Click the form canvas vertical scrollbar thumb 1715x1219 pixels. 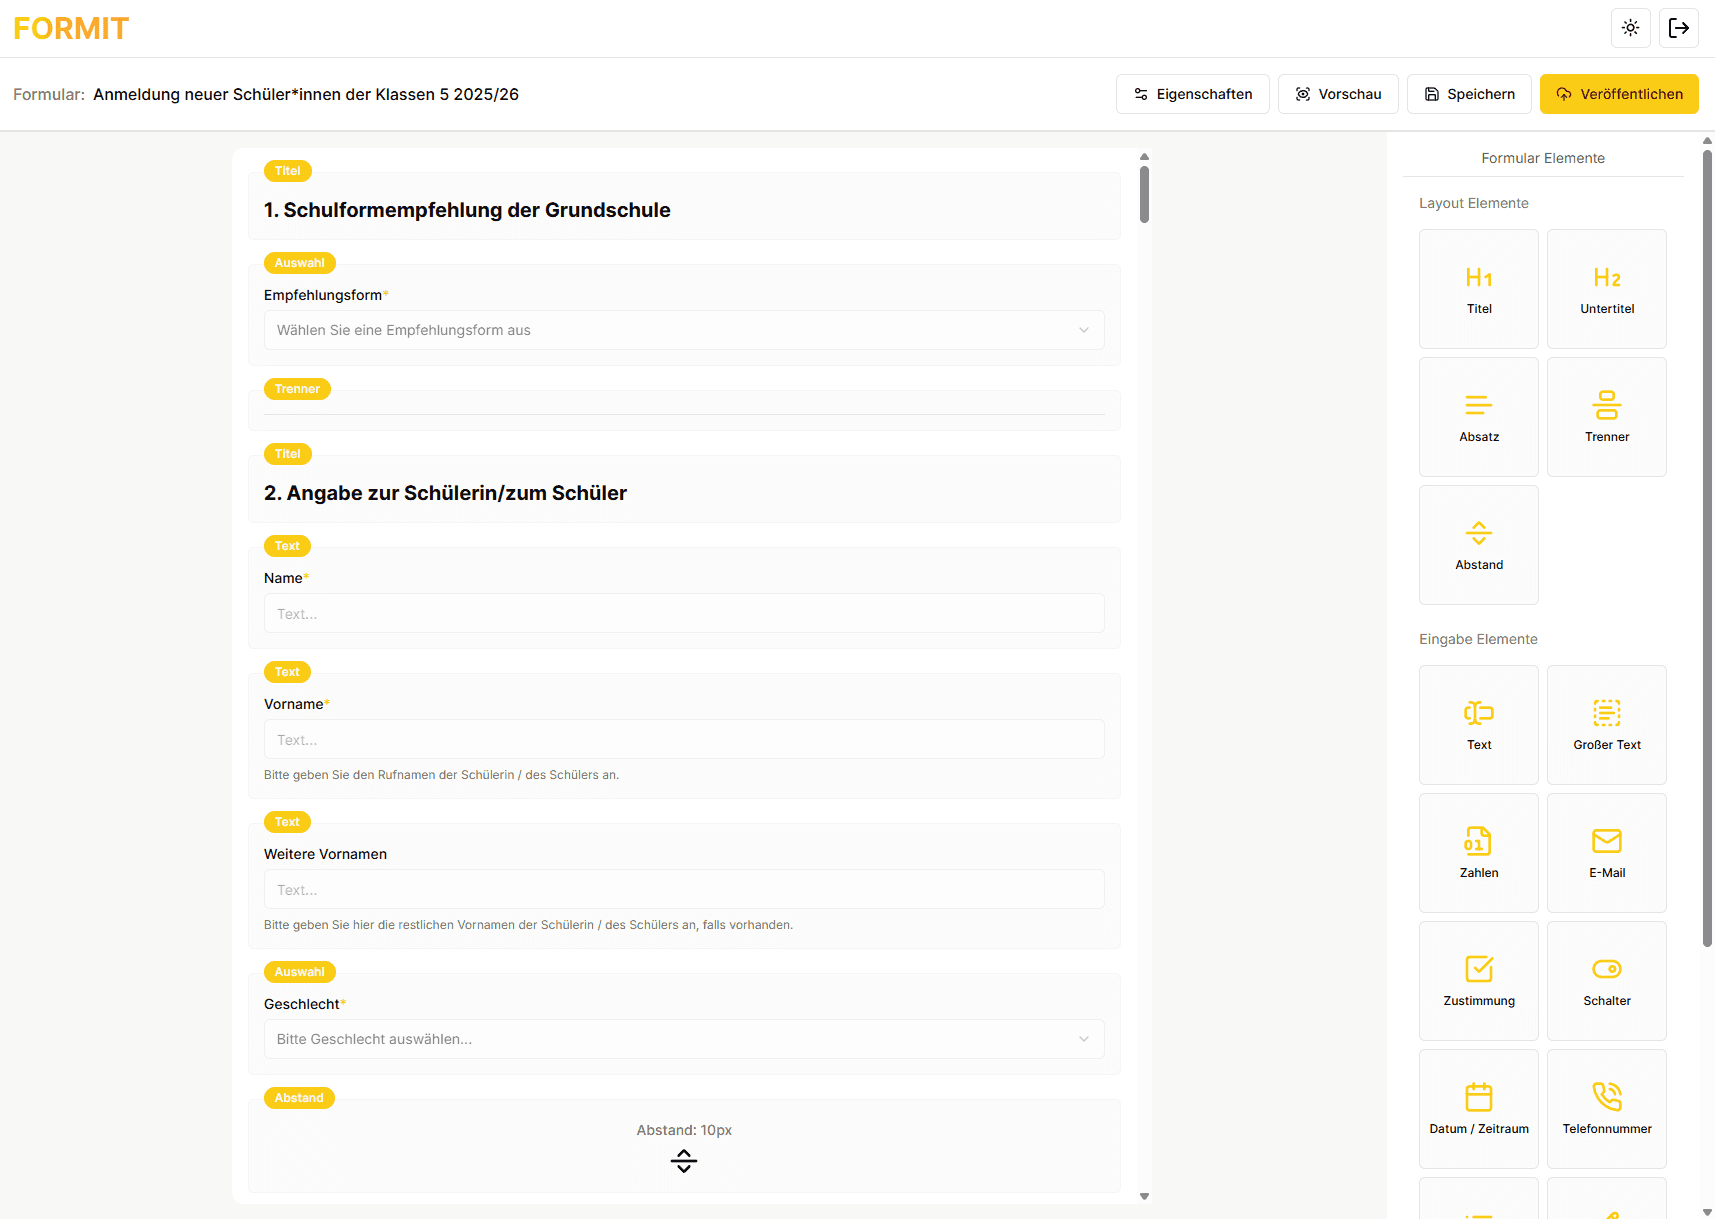1144,194
